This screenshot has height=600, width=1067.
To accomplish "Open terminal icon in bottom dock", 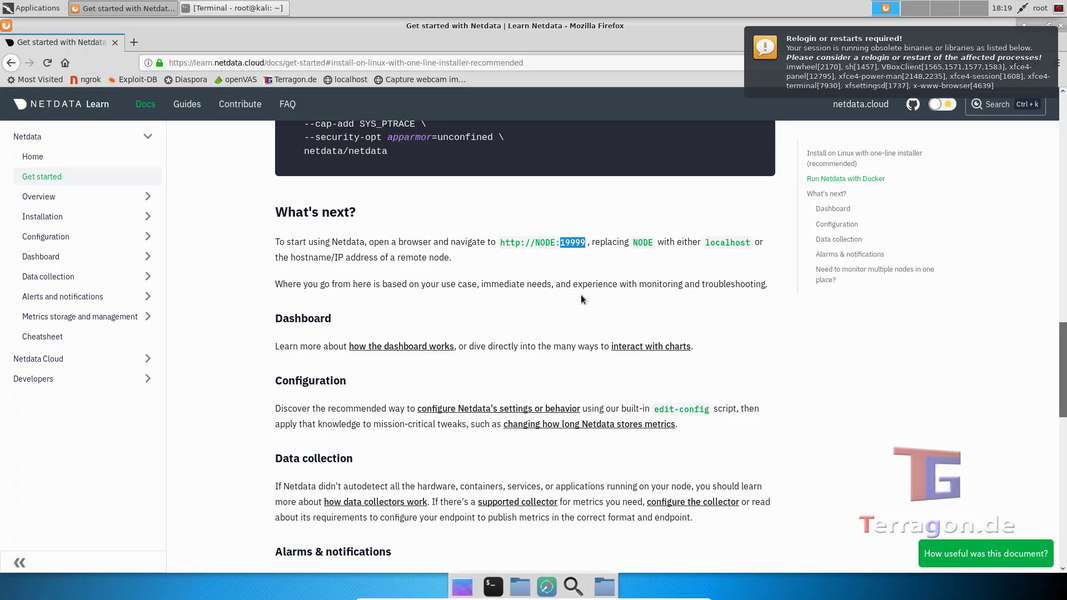I will (x=493, y=587).
